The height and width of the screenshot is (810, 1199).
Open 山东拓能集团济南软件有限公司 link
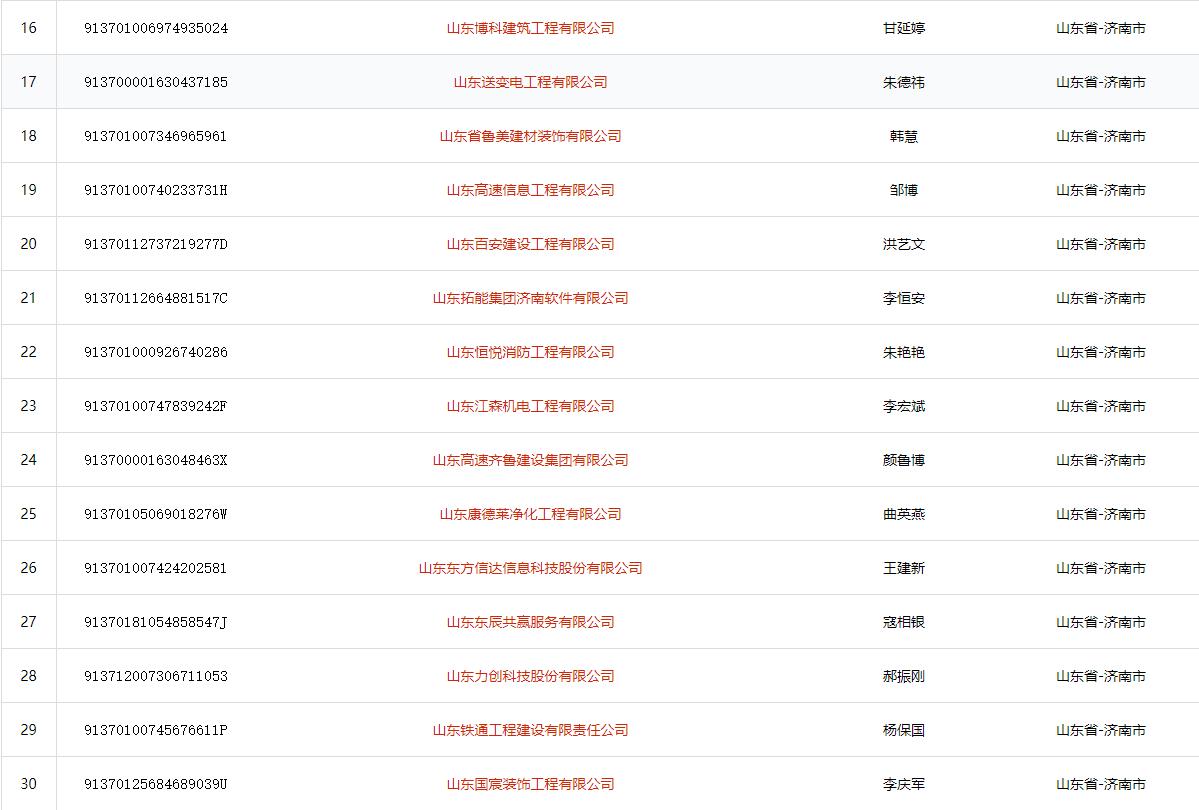tap(530, 298)
